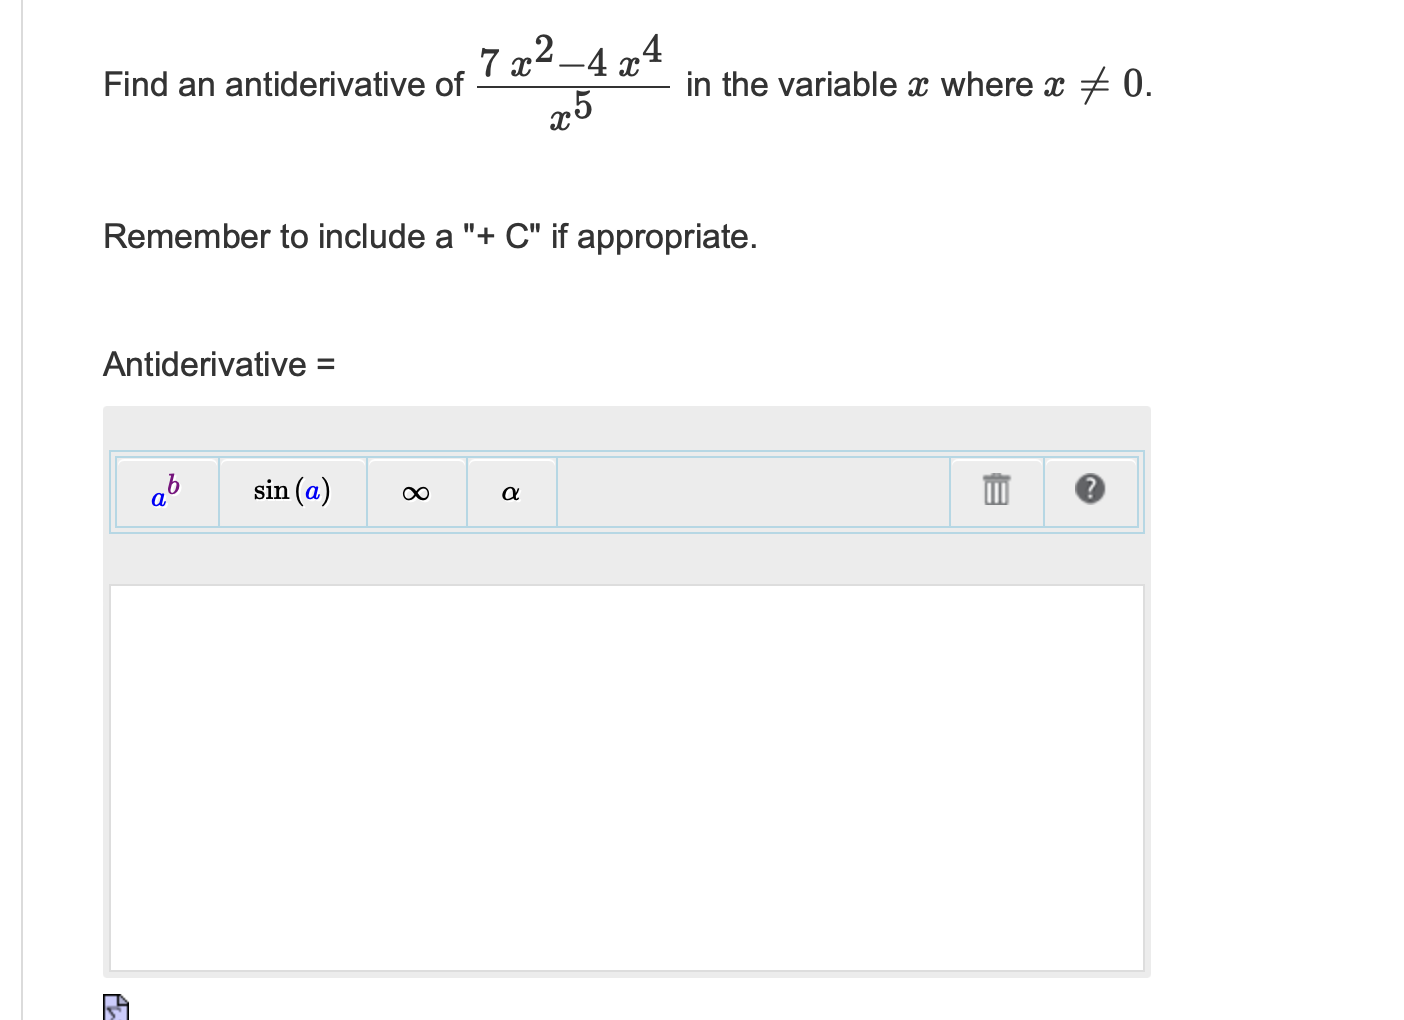Click the infinity toolbar button
The image size is (1404, 1020).
(416, 491)
